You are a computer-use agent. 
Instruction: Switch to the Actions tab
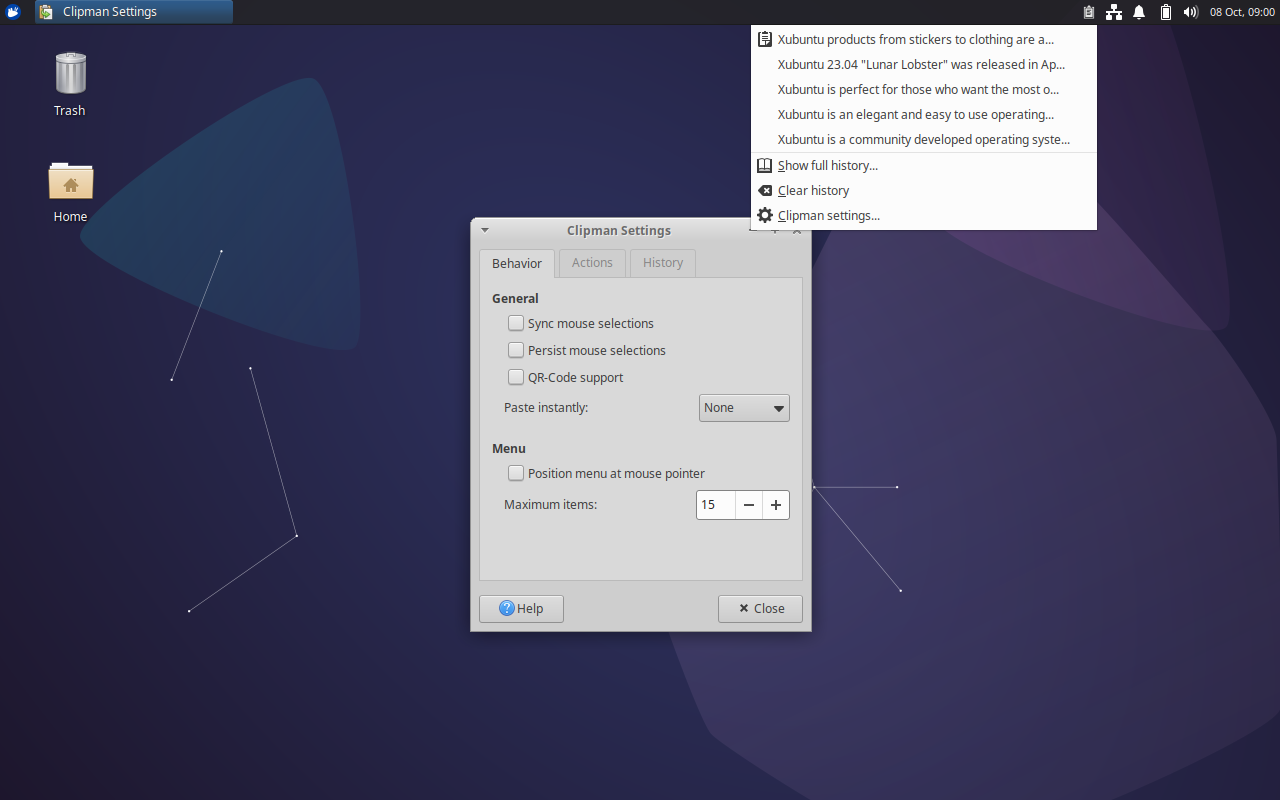pos(592,263)
